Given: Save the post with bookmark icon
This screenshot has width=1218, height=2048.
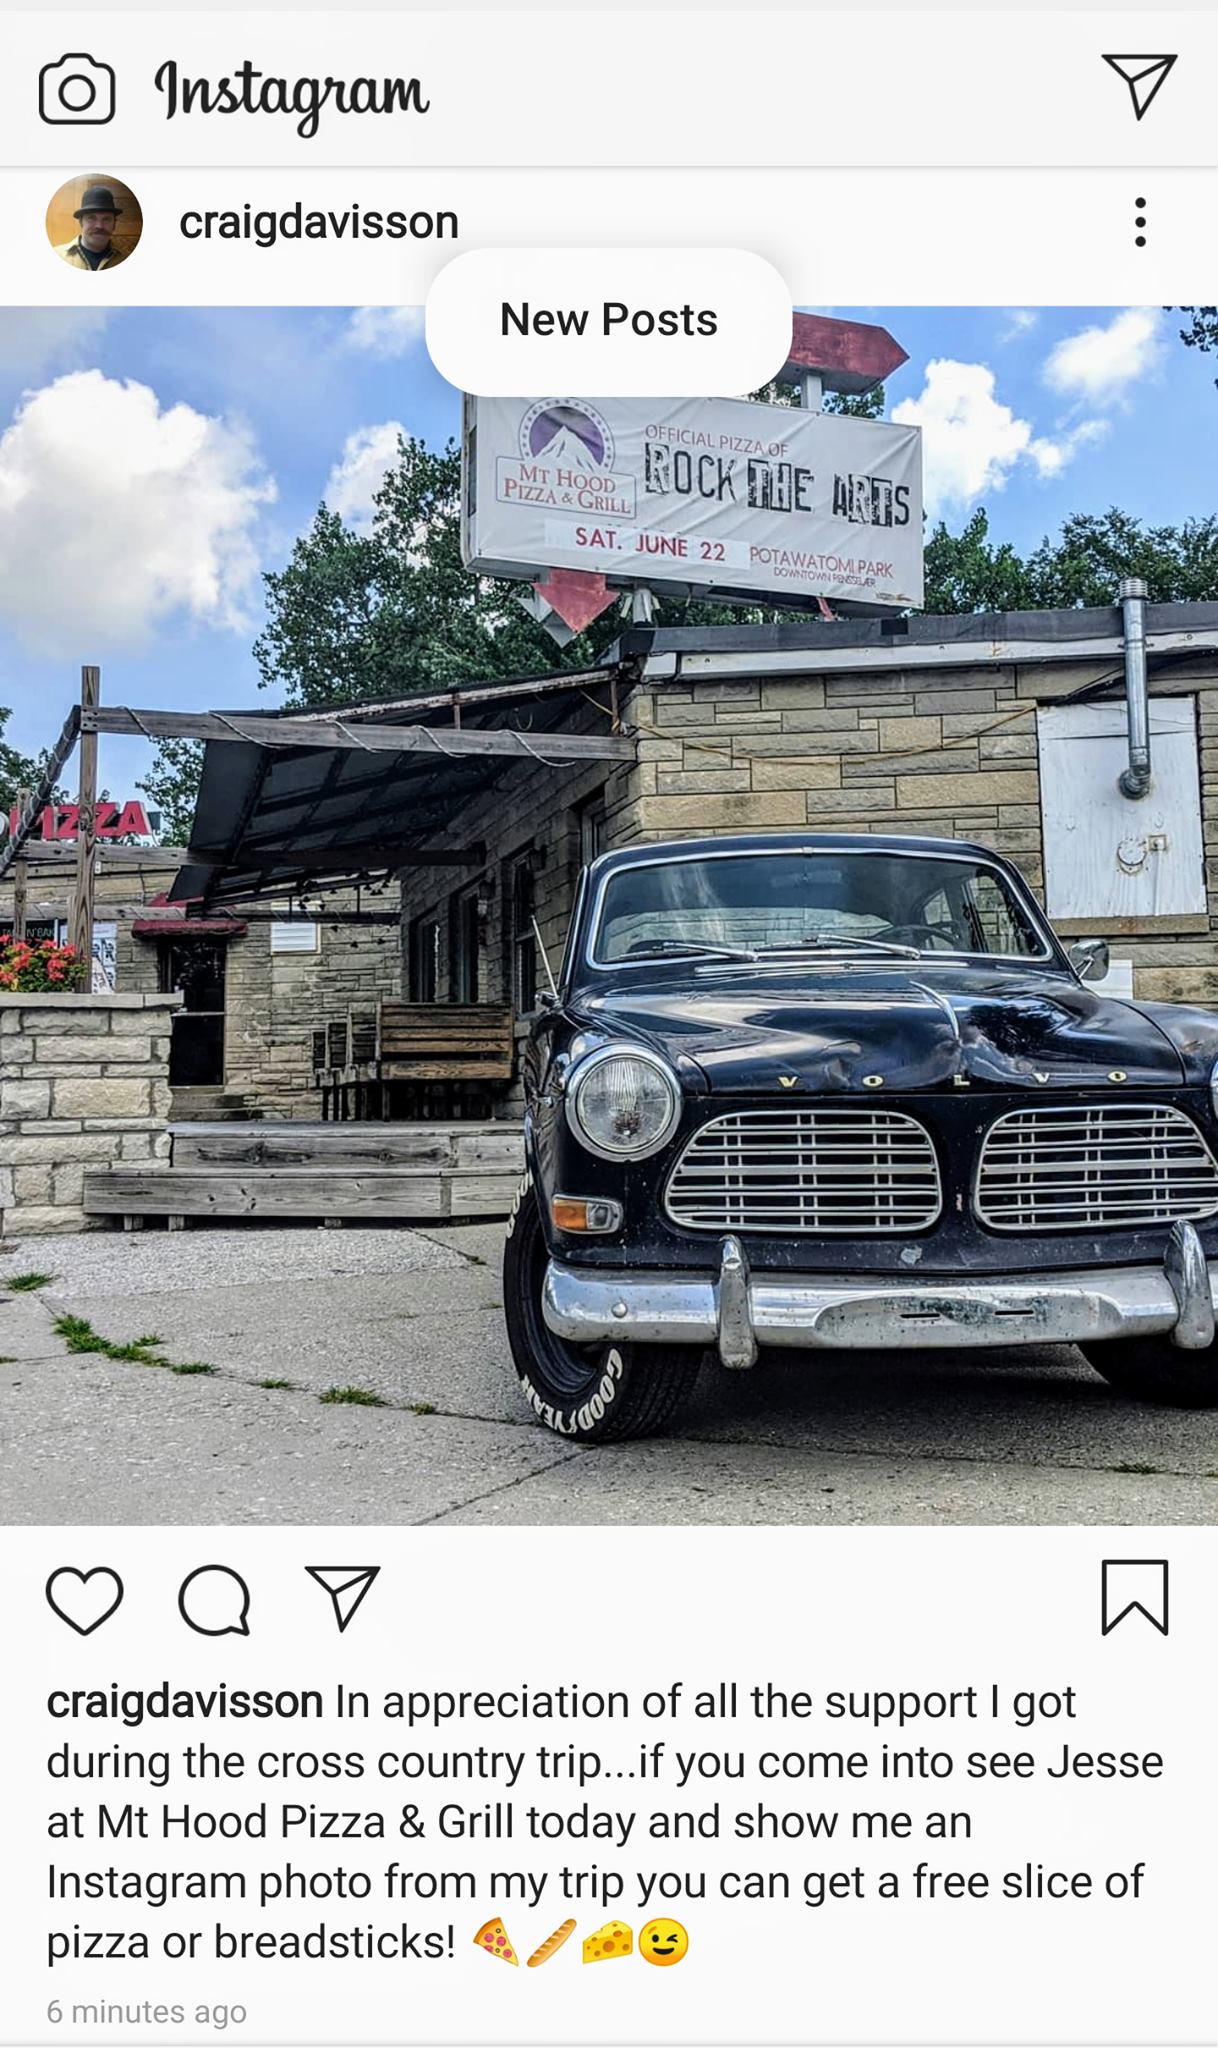Looking at the screenshot, I should tap(1135, 1598).
